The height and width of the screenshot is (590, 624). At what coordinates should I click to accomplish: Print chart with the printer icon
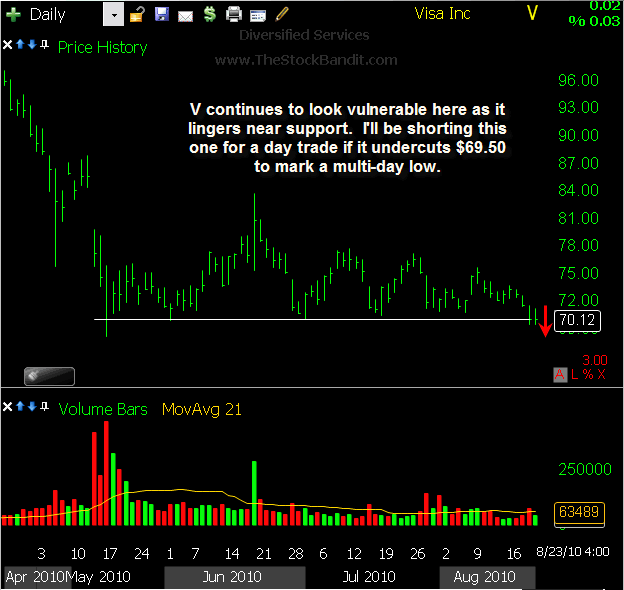234,15
